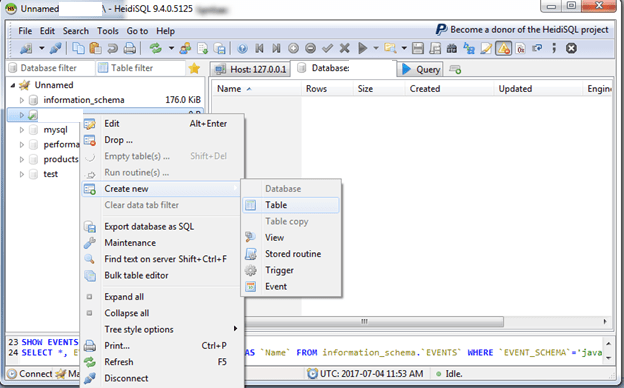624x388 pixels.
Task: Select Stored routine in the submenu
Action: 291,254
